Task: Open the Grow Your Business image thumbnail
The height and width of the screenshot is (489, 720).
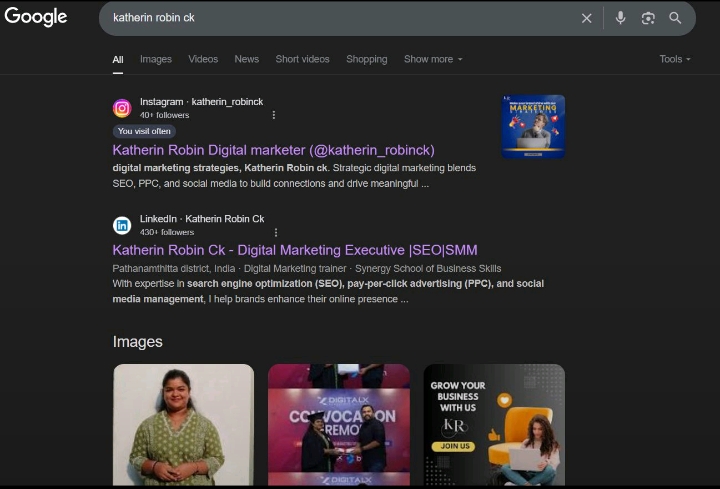Action: [494, 425]
